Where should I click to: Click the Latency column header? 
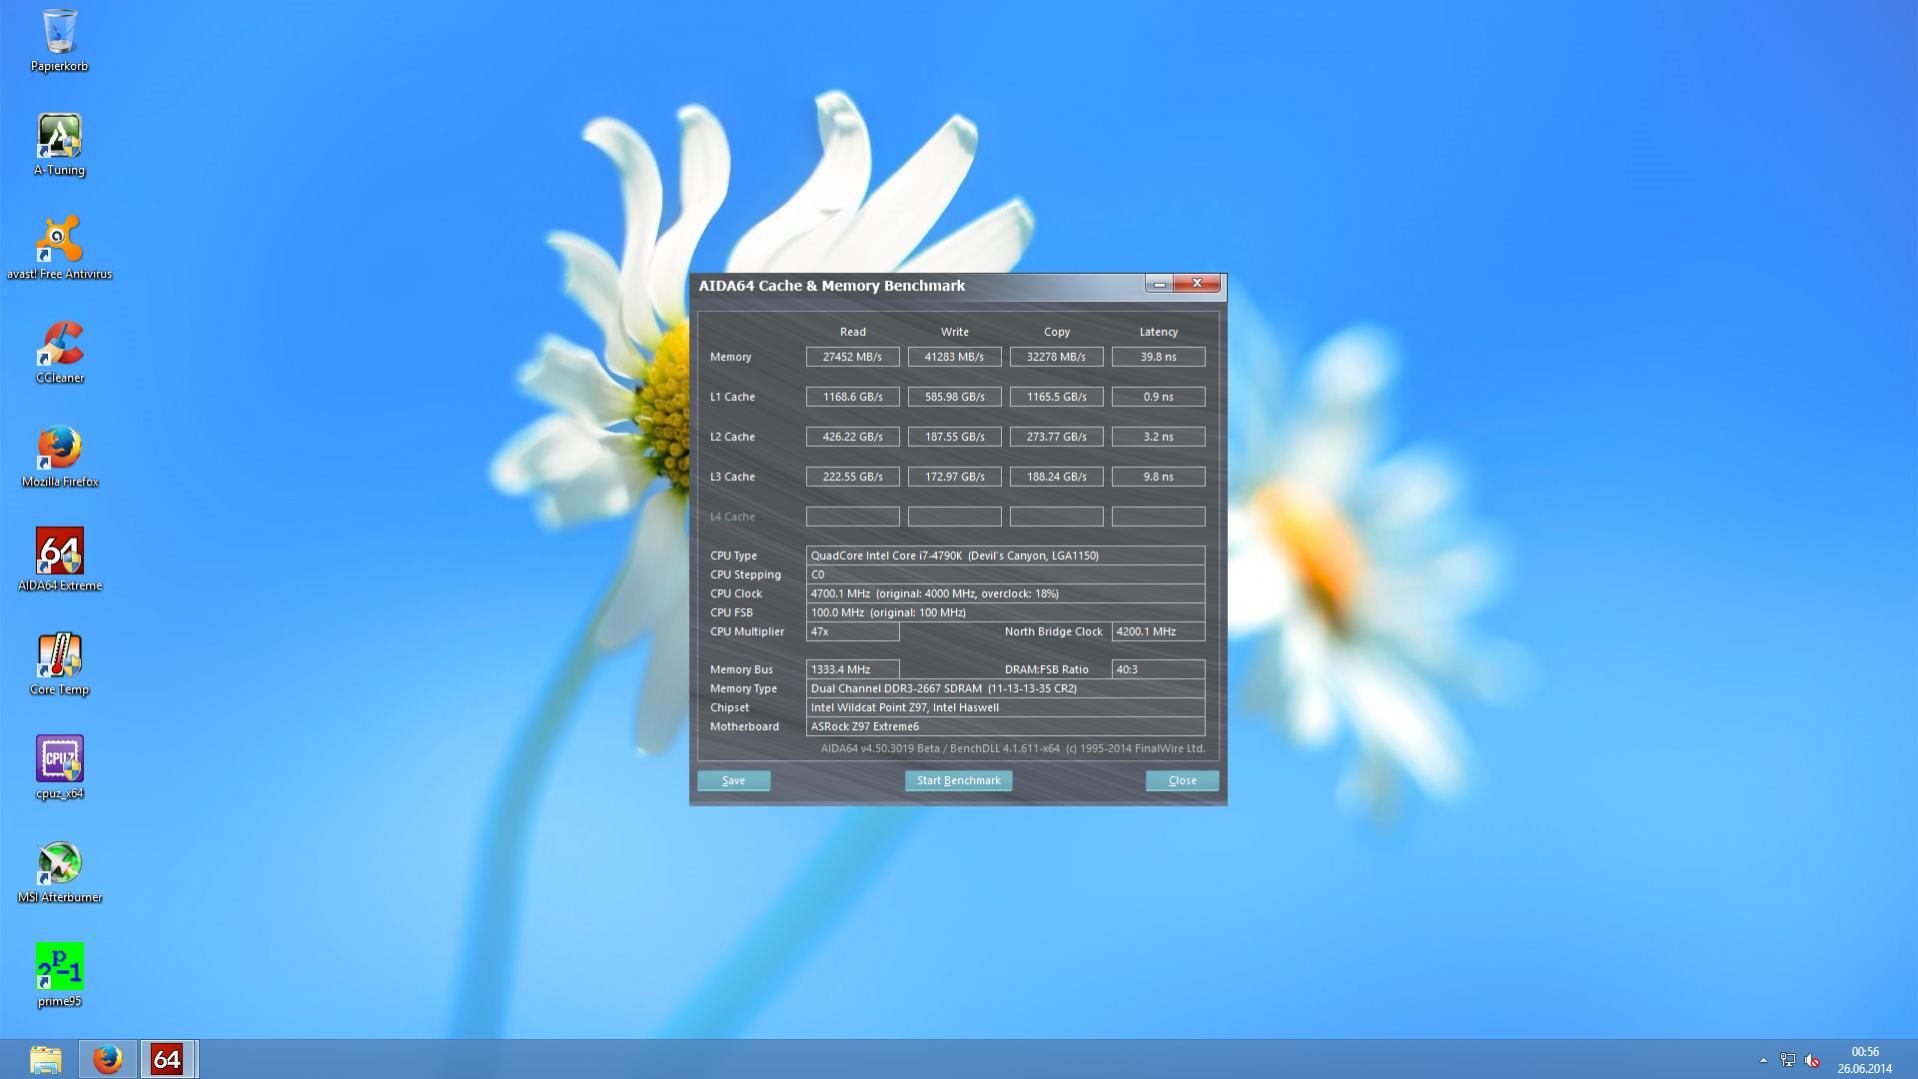point(1158,332)
